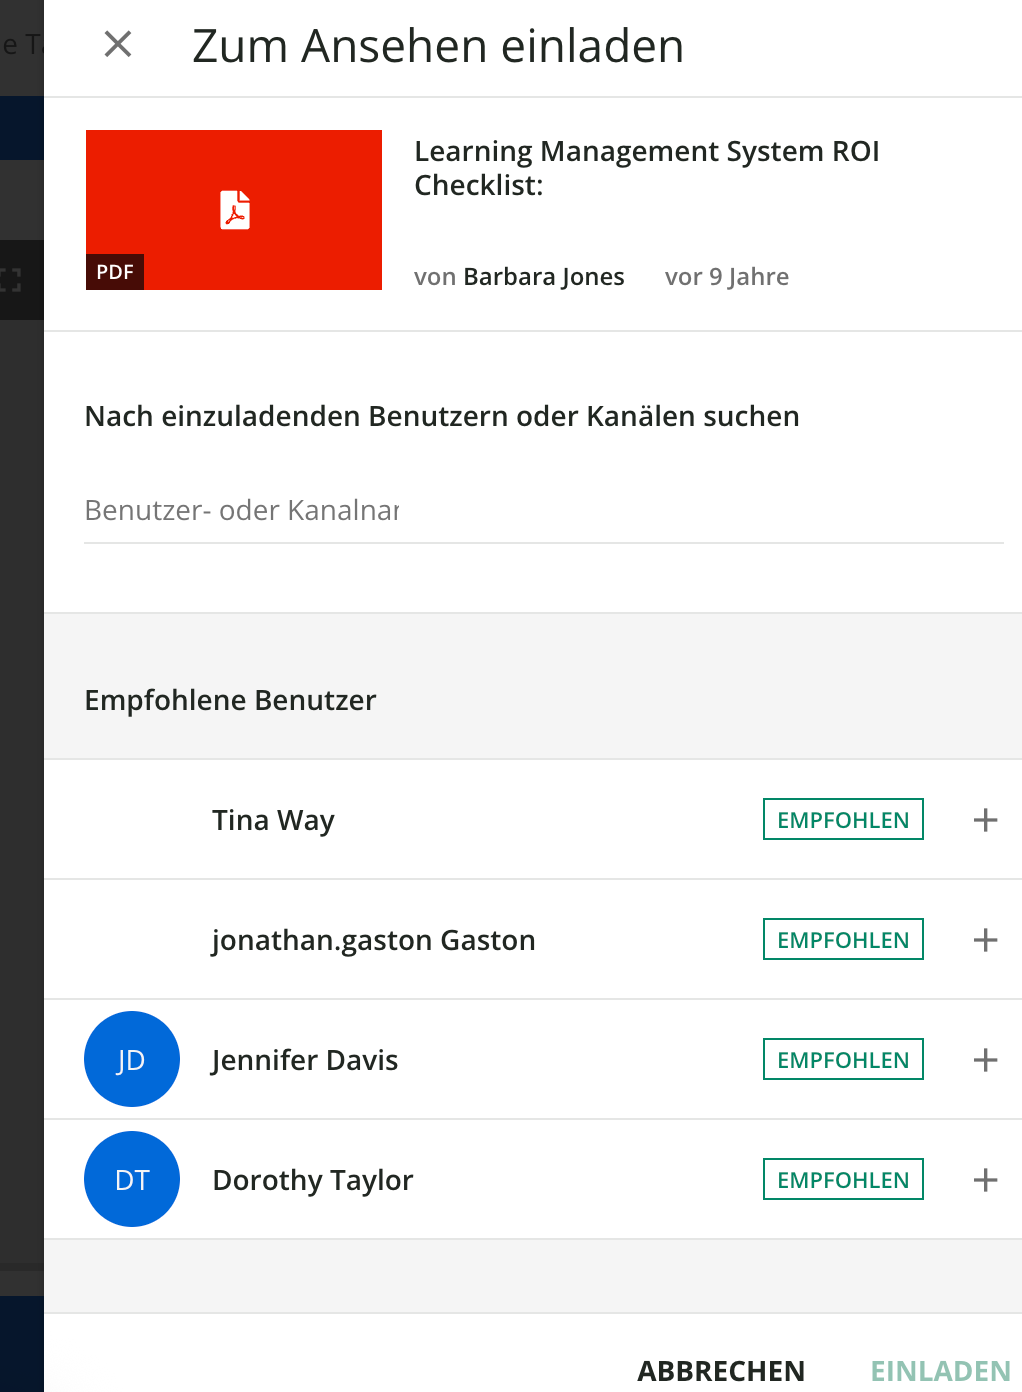This screenshot has width=1022, height=1392.
Task: Click the JD avatar circle
Action: [x=132, y=1059]
